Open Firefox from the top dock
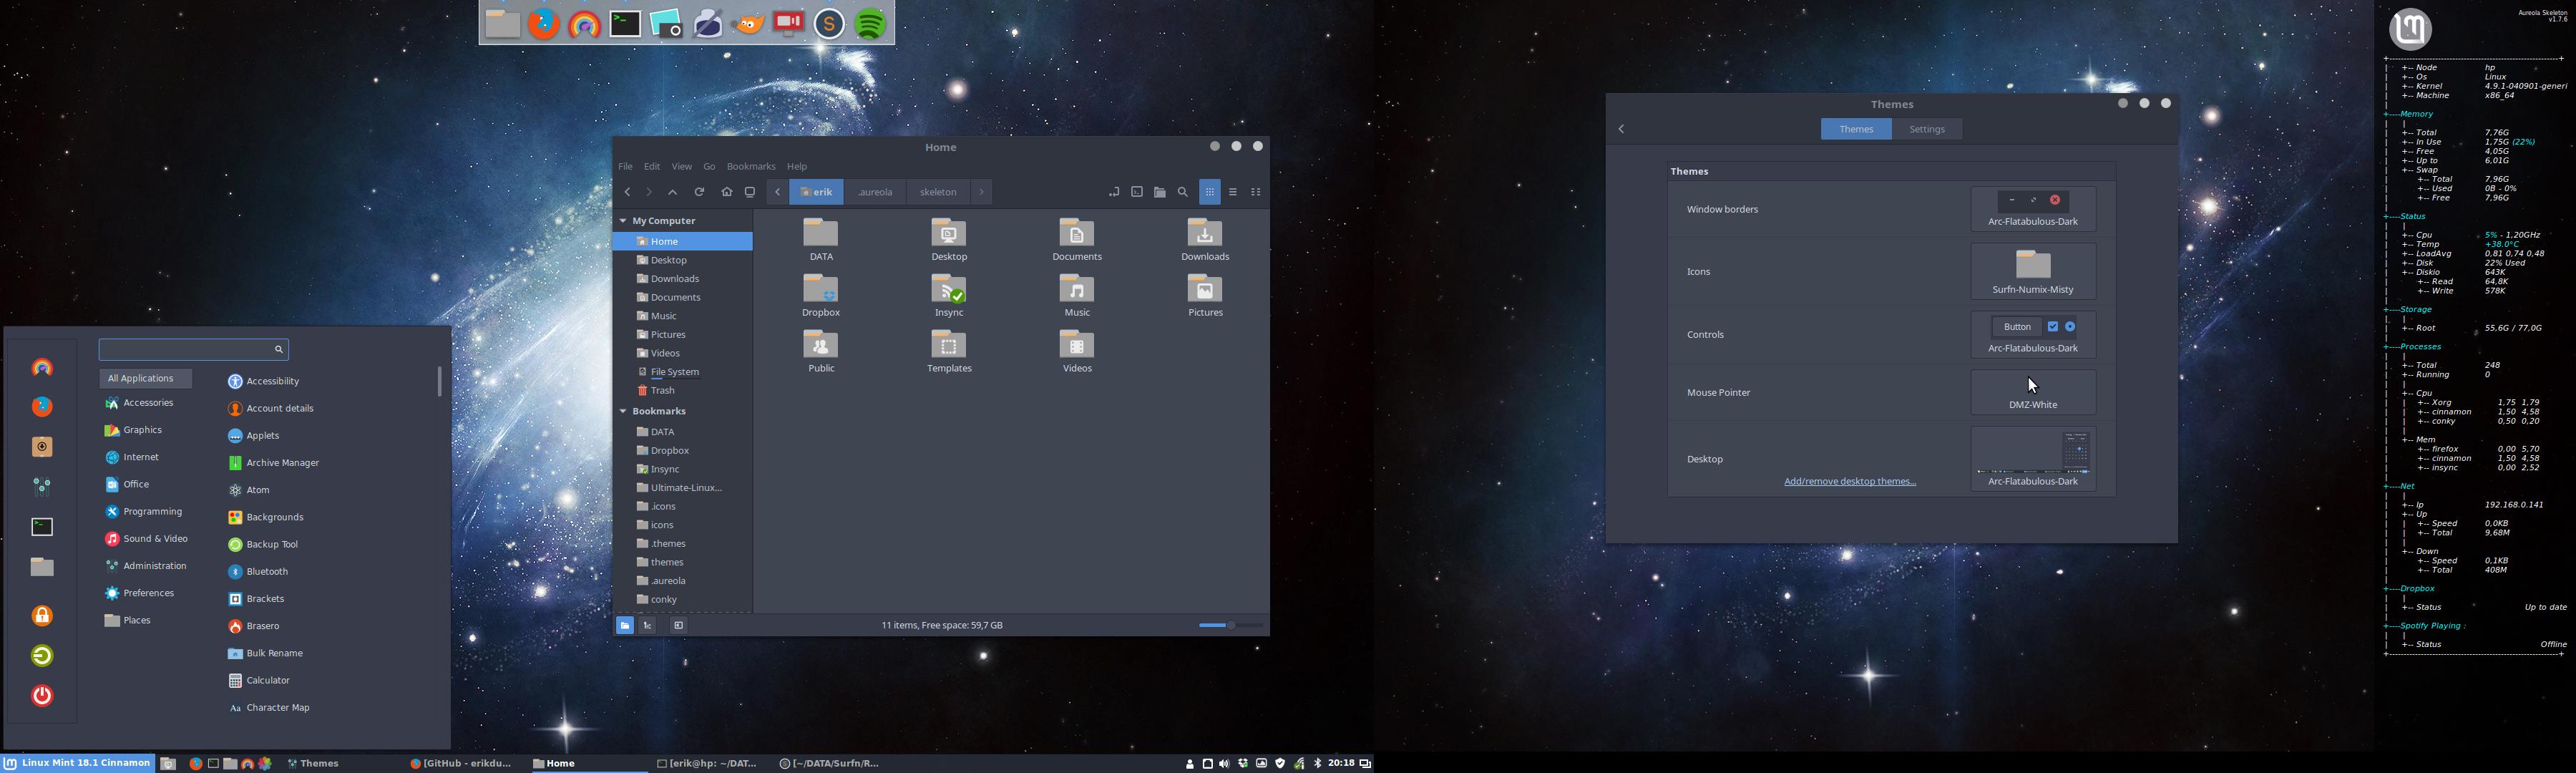 click(x=544, y=24)
